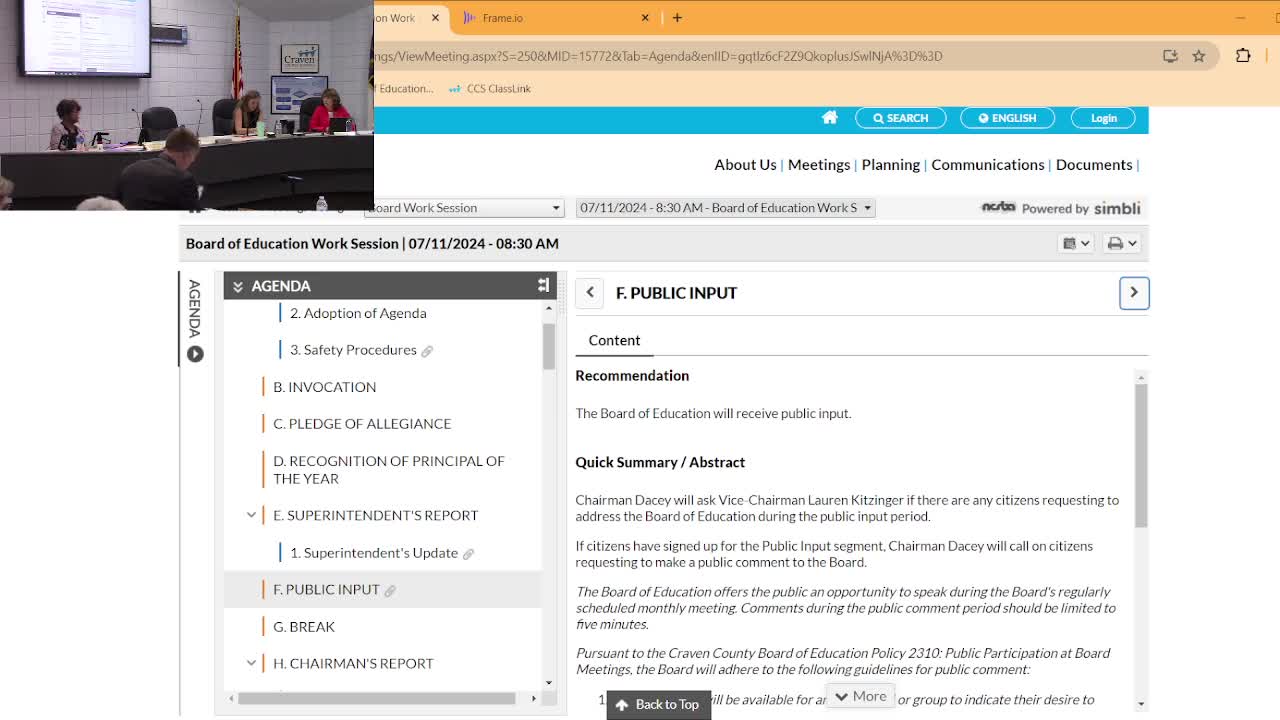The image size is (1280, 720).
Task: Open a new browser tab
Action: (677, 18)
